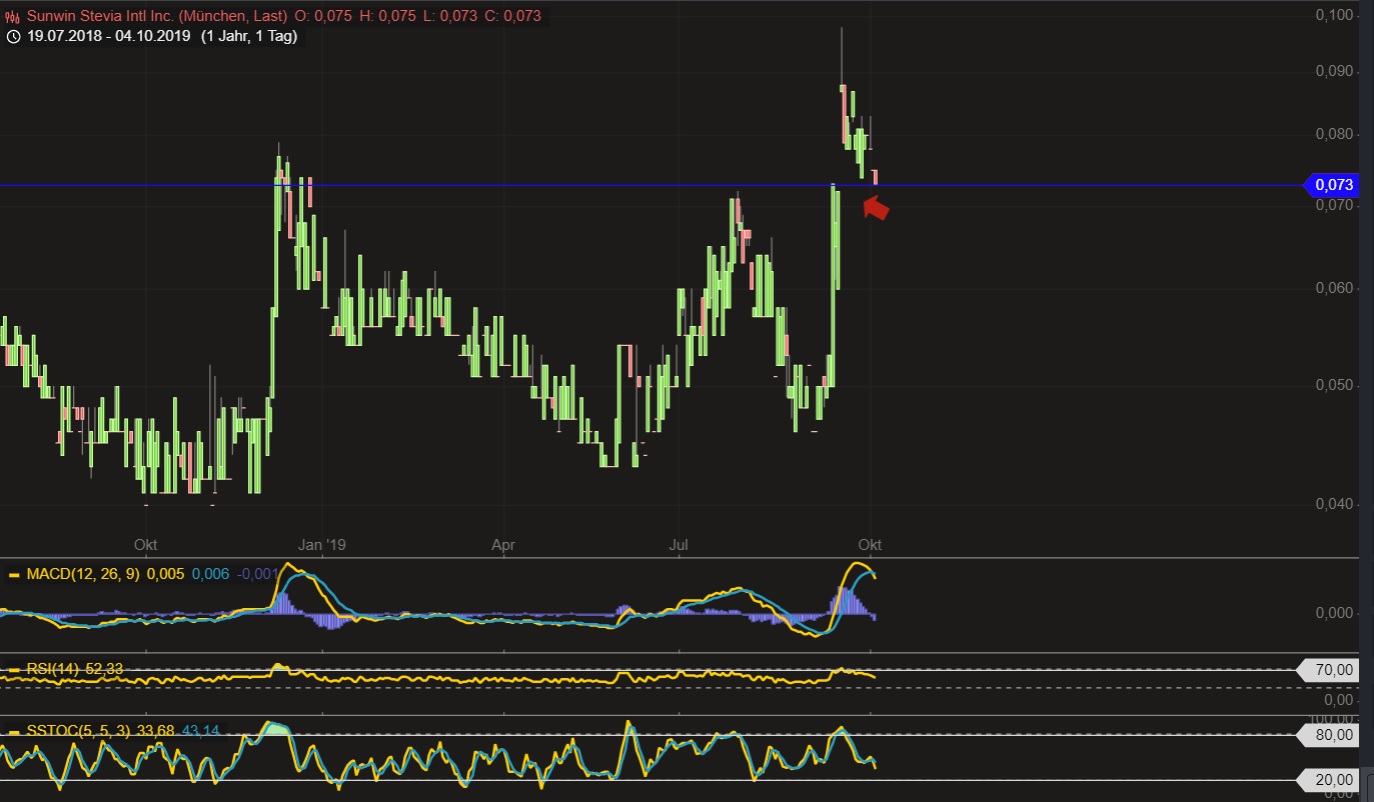
Task: Click the 20,00 stochastic level tag
Action: [x=1327, y=780]
